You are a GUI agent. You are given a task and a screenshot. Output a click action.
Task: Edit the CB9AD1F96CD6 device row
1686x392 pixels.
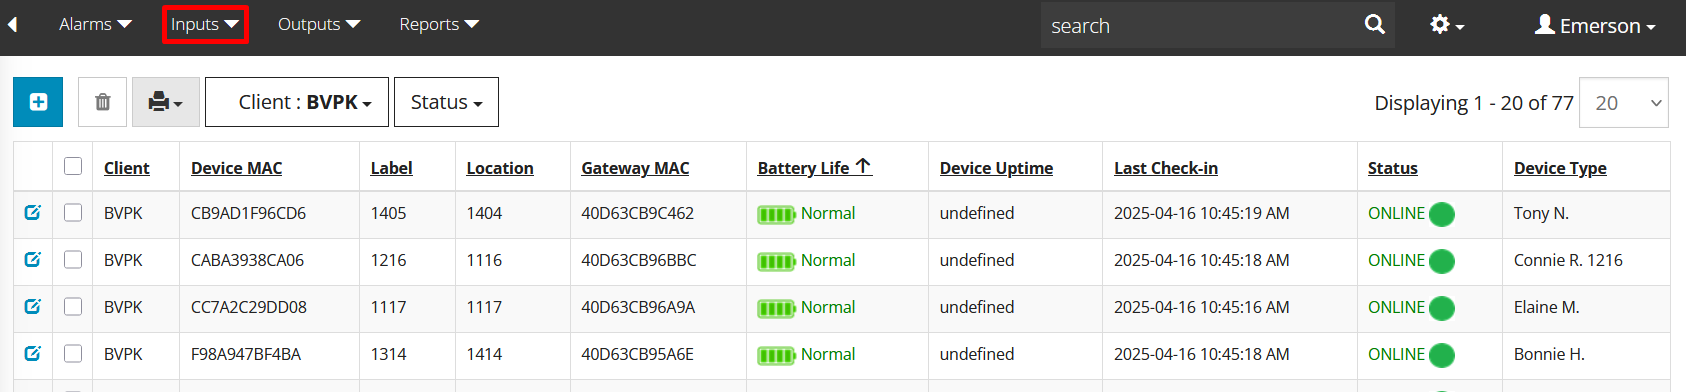[x=32, y=213]
